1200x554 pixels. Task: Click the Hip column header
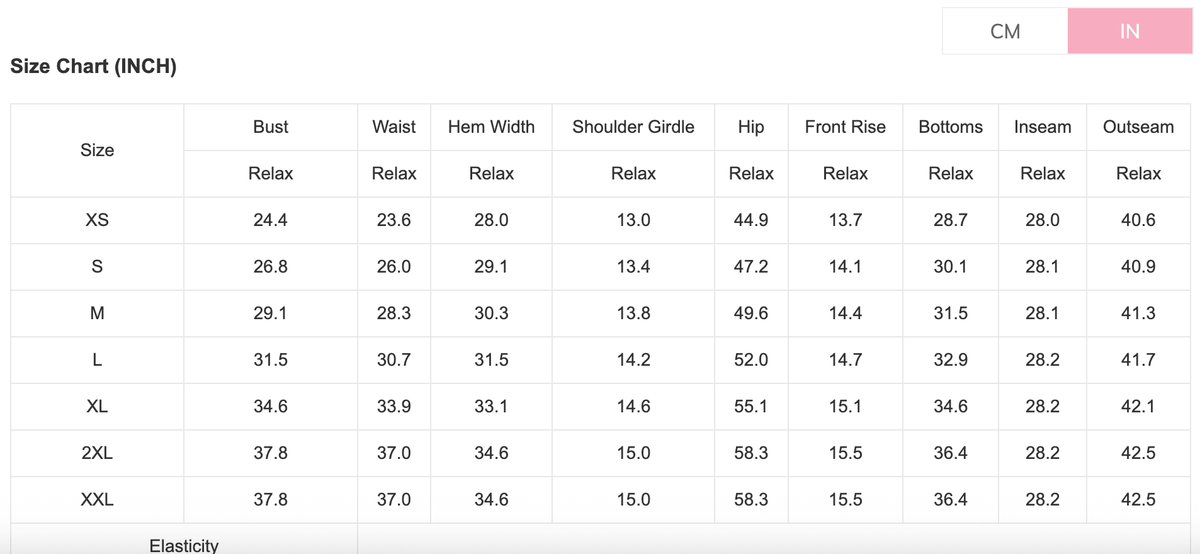point(751,127)
